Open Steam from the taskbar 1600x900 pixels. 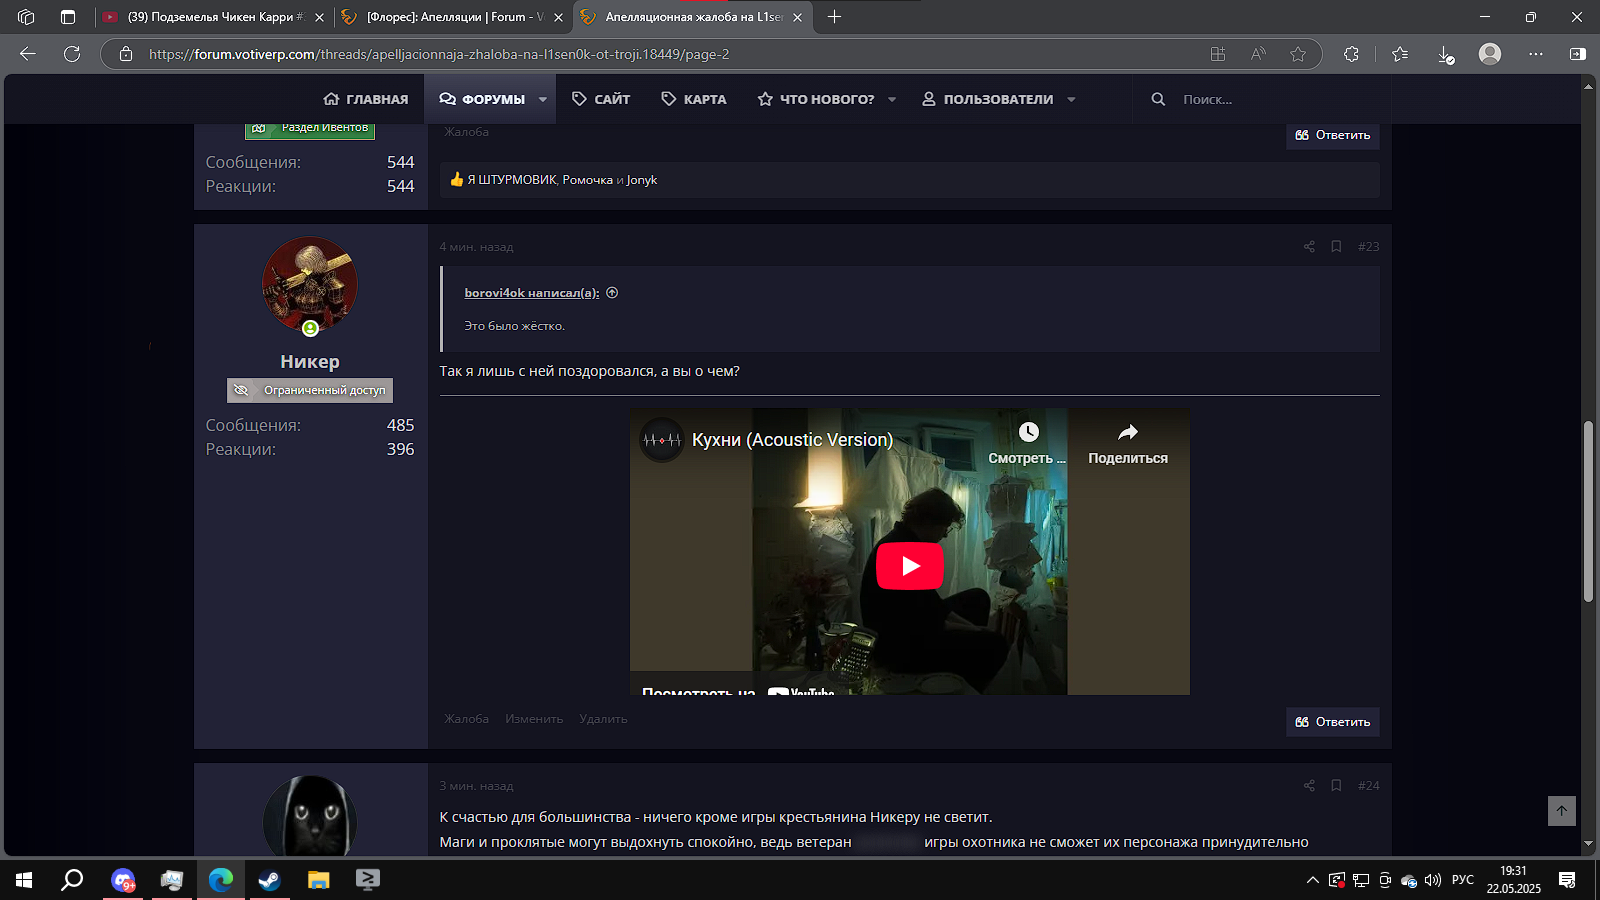269,880
